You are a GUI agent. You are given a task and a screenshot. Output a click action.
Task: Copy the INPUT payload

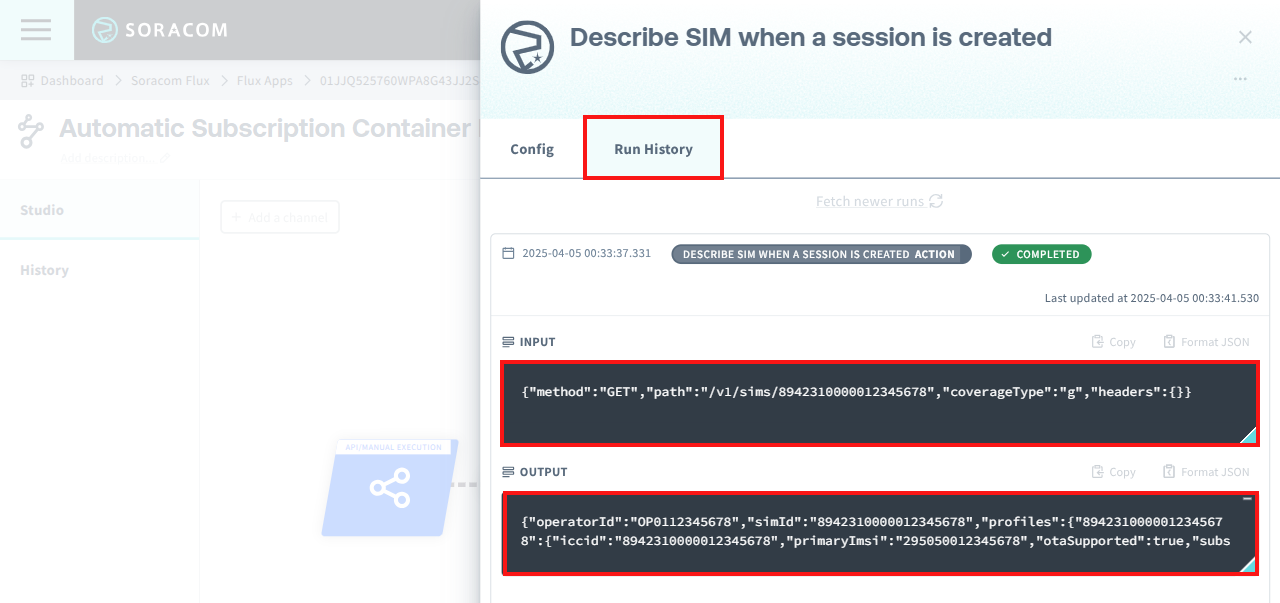click(1113, 342)
